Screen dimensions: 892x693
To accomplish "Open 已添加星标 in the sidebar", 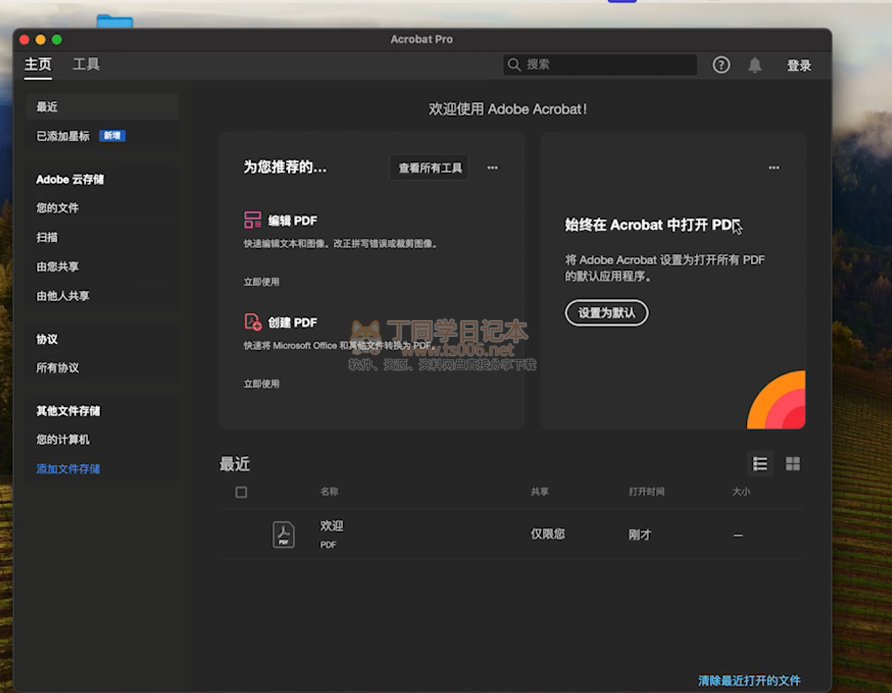I will coord(63,136).
